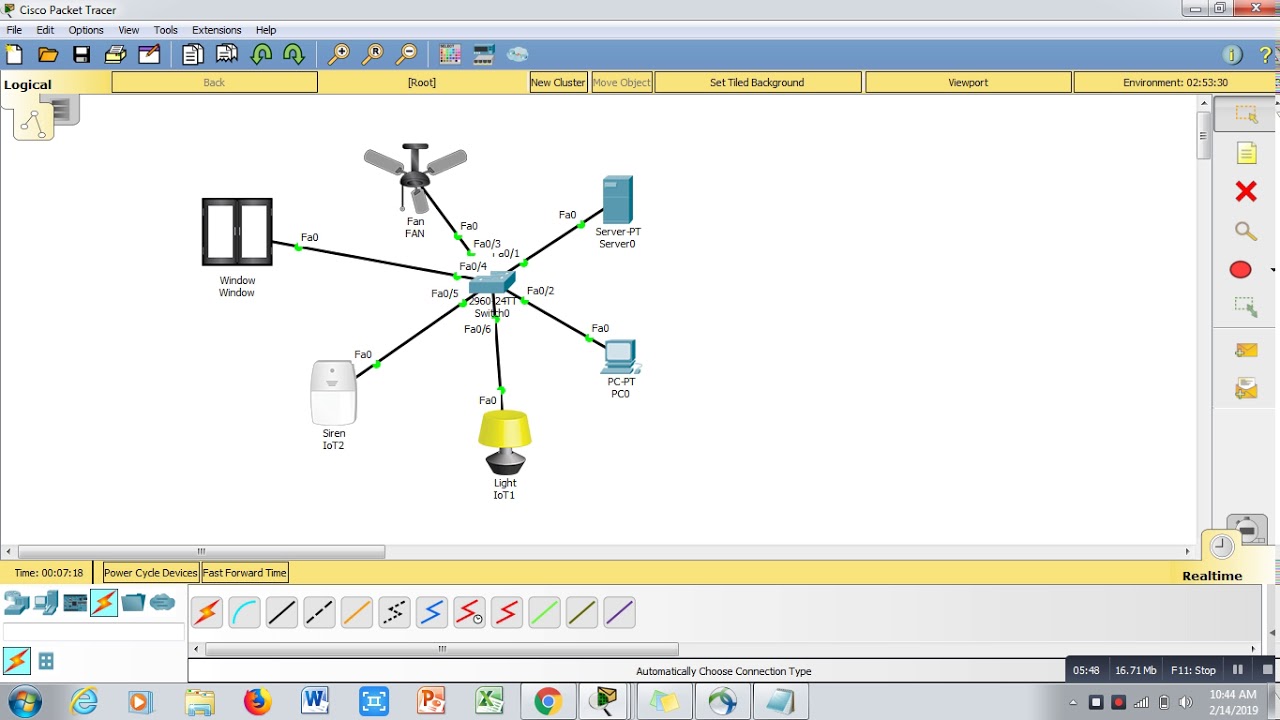Viewport: 1280px width, 720px height.
Task: Open a file with the folder icon
Action: point(47,54)
